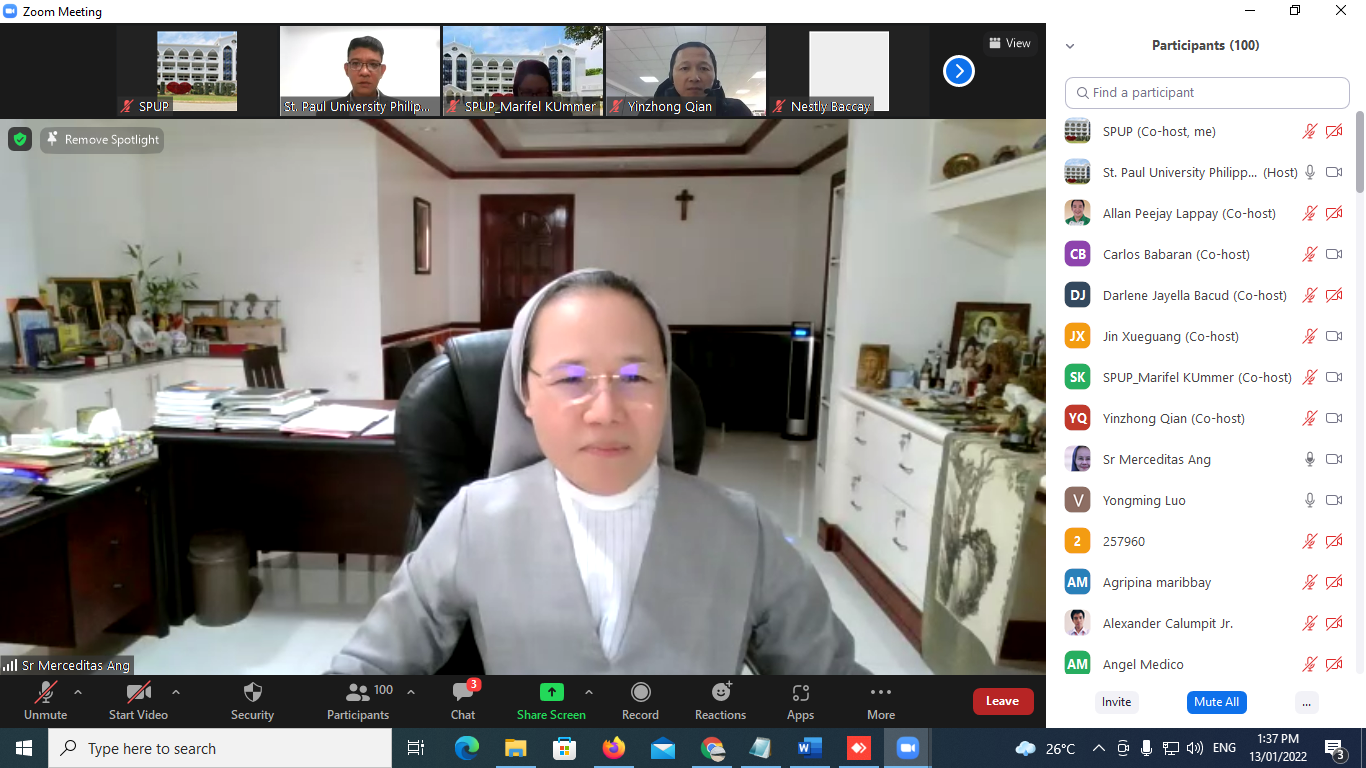Viewport: 1366px width, 768px height.
Task: Select participant Angel Medico
Action: coord(1204,664)
